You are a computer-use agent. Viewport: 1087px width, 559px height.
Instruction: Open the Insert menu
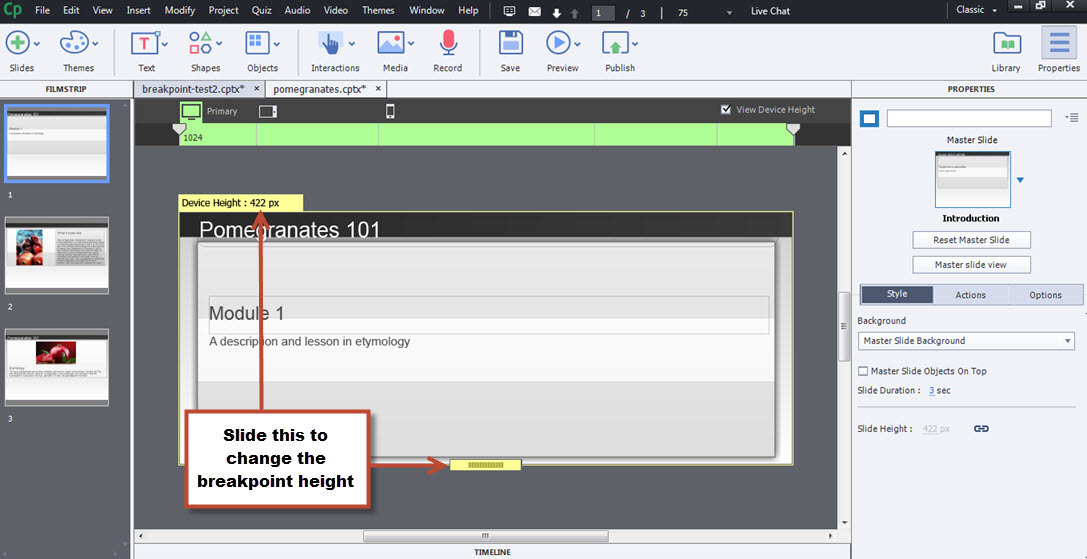pos(139,10)
